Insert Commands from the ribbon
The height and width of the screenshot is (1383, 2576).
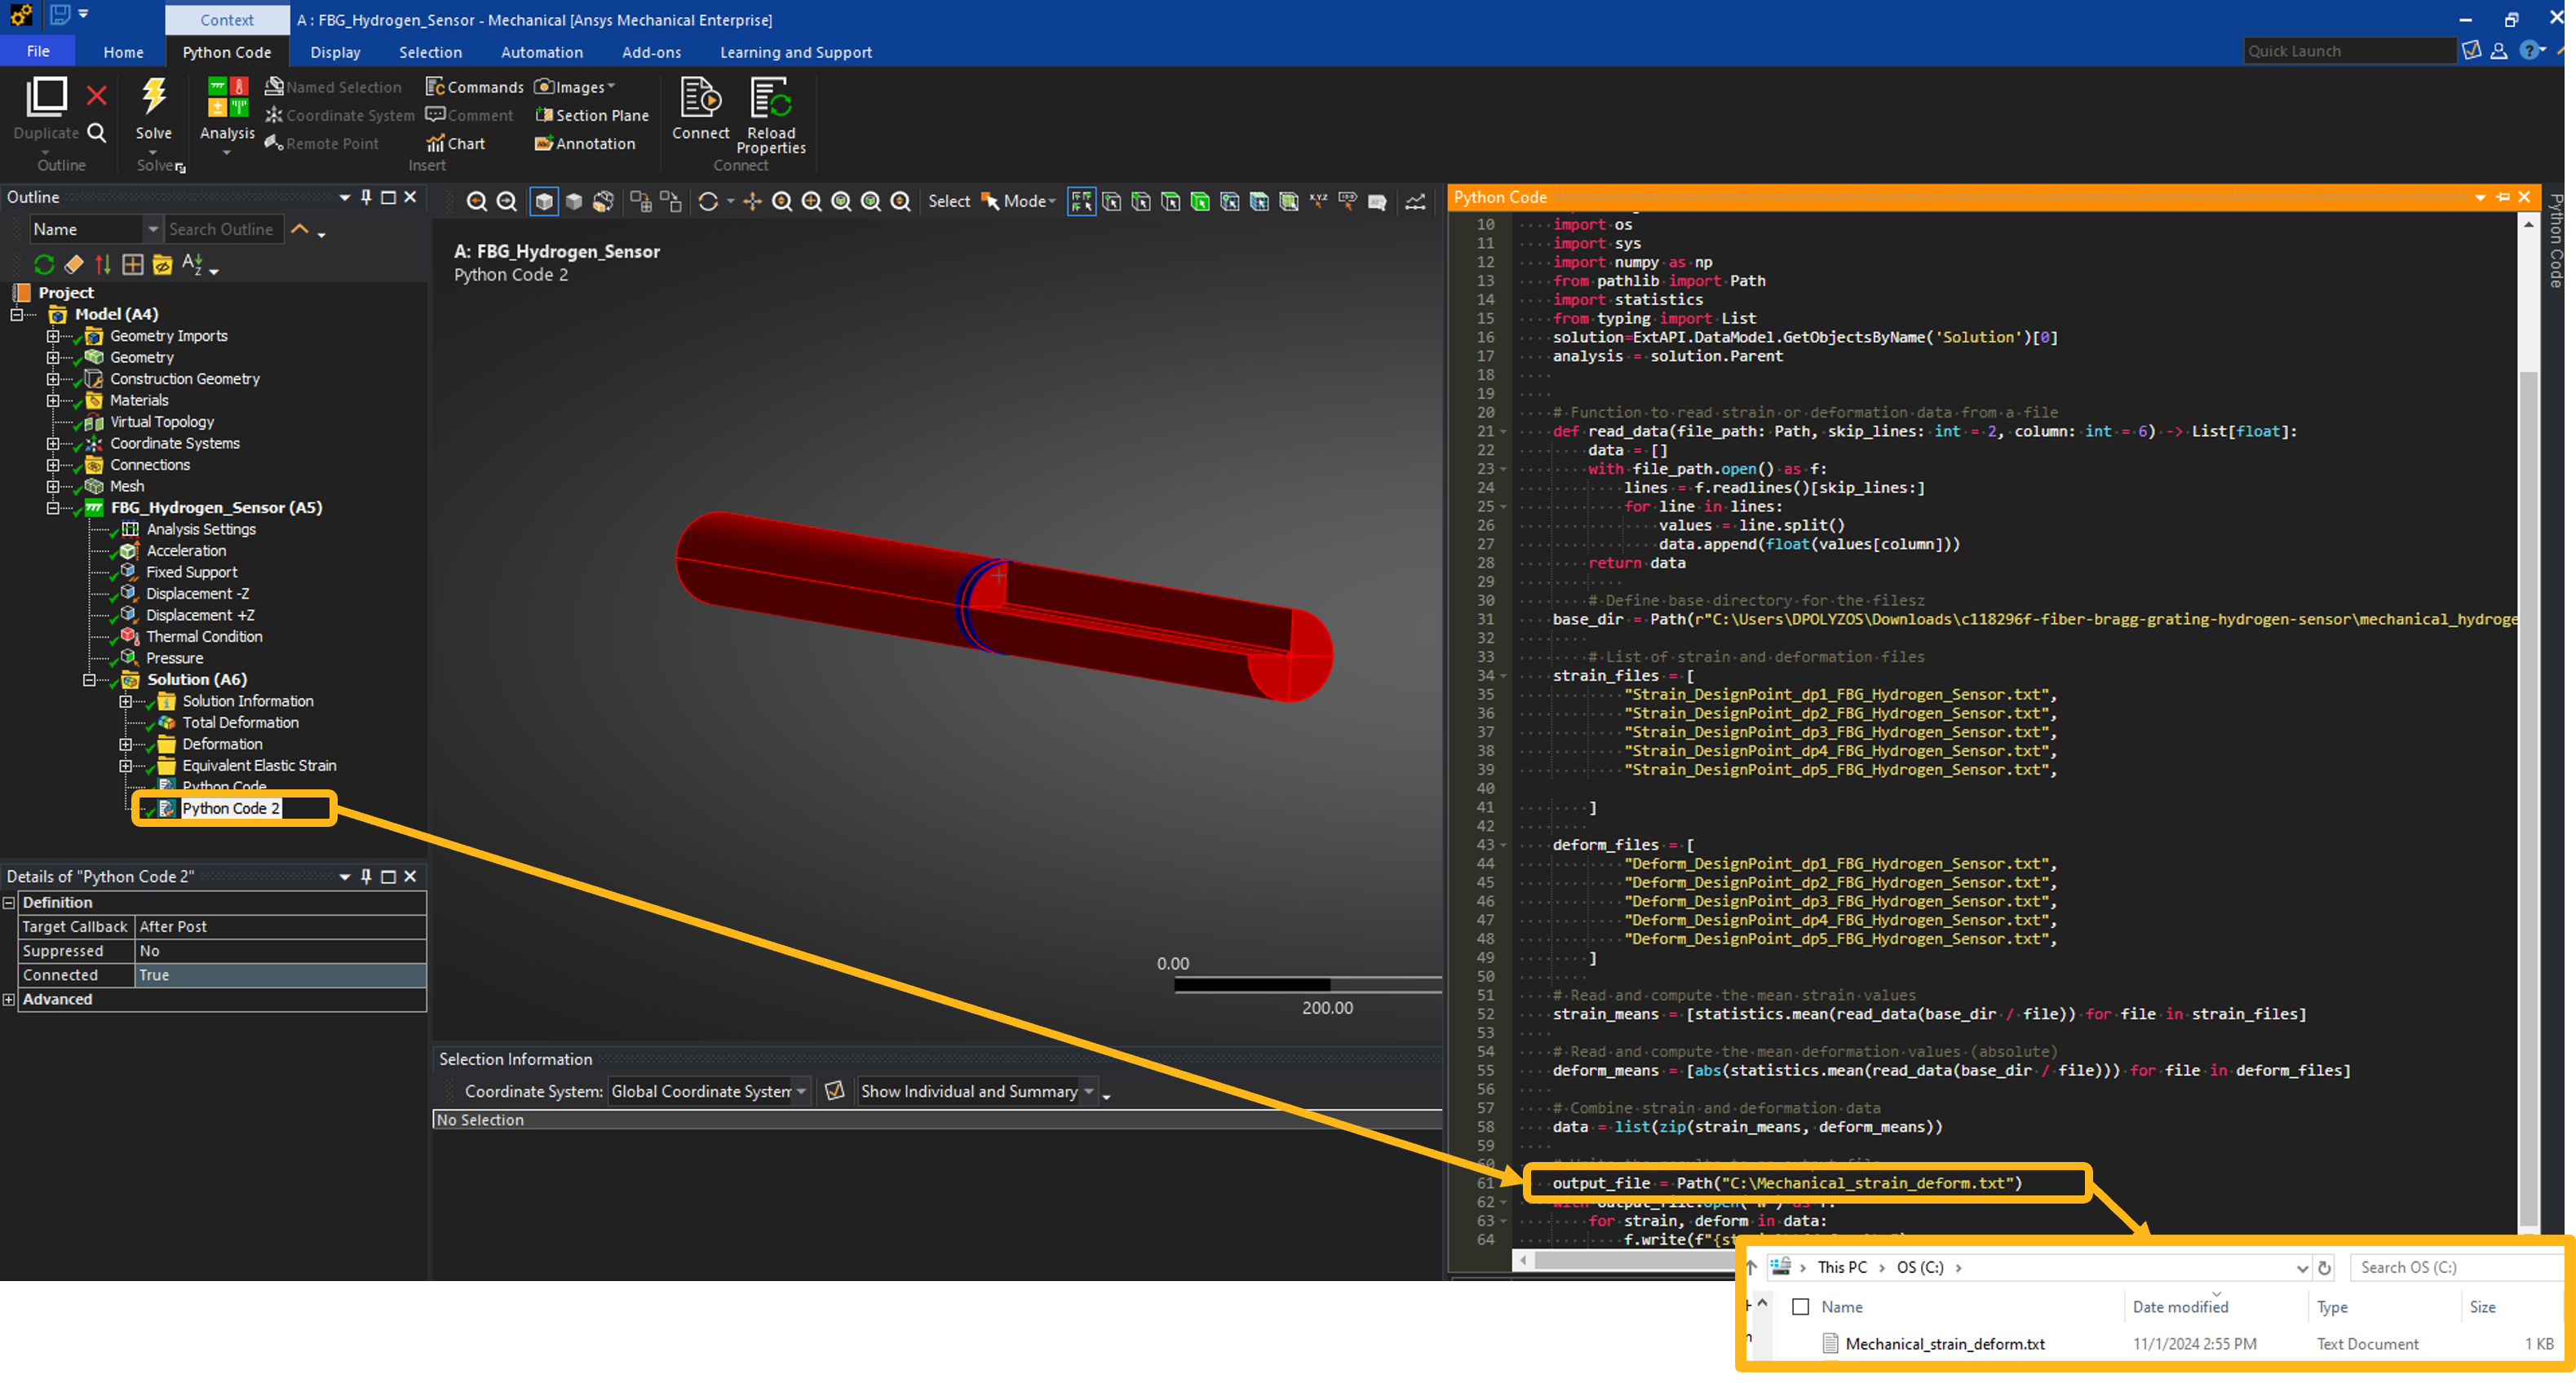coord(474,87)
